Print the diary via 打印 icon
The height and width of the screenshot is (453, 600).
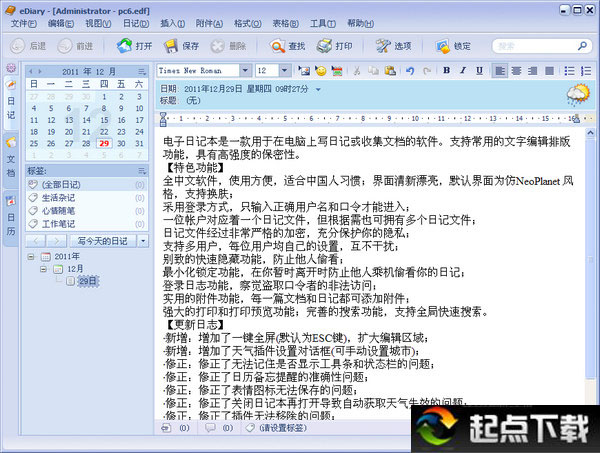tap(324, 46)
